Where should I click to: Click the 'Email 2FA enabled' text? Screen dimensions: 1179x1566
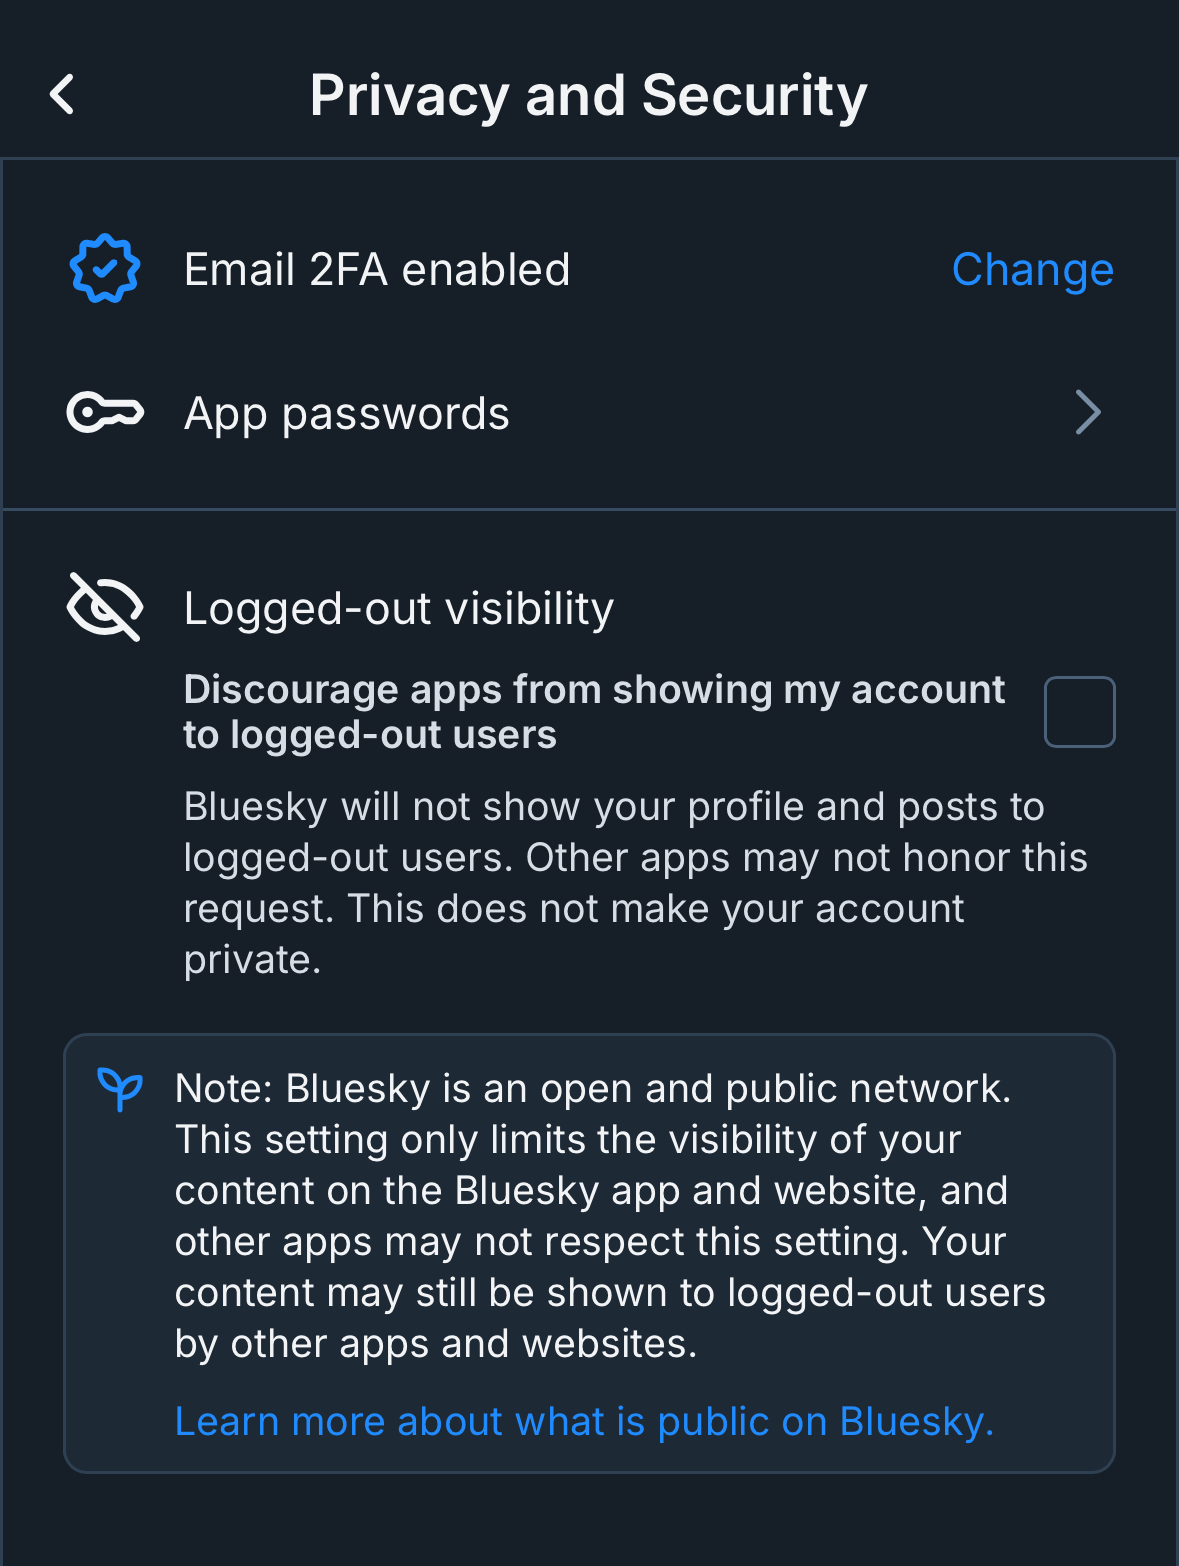point(377,270)
